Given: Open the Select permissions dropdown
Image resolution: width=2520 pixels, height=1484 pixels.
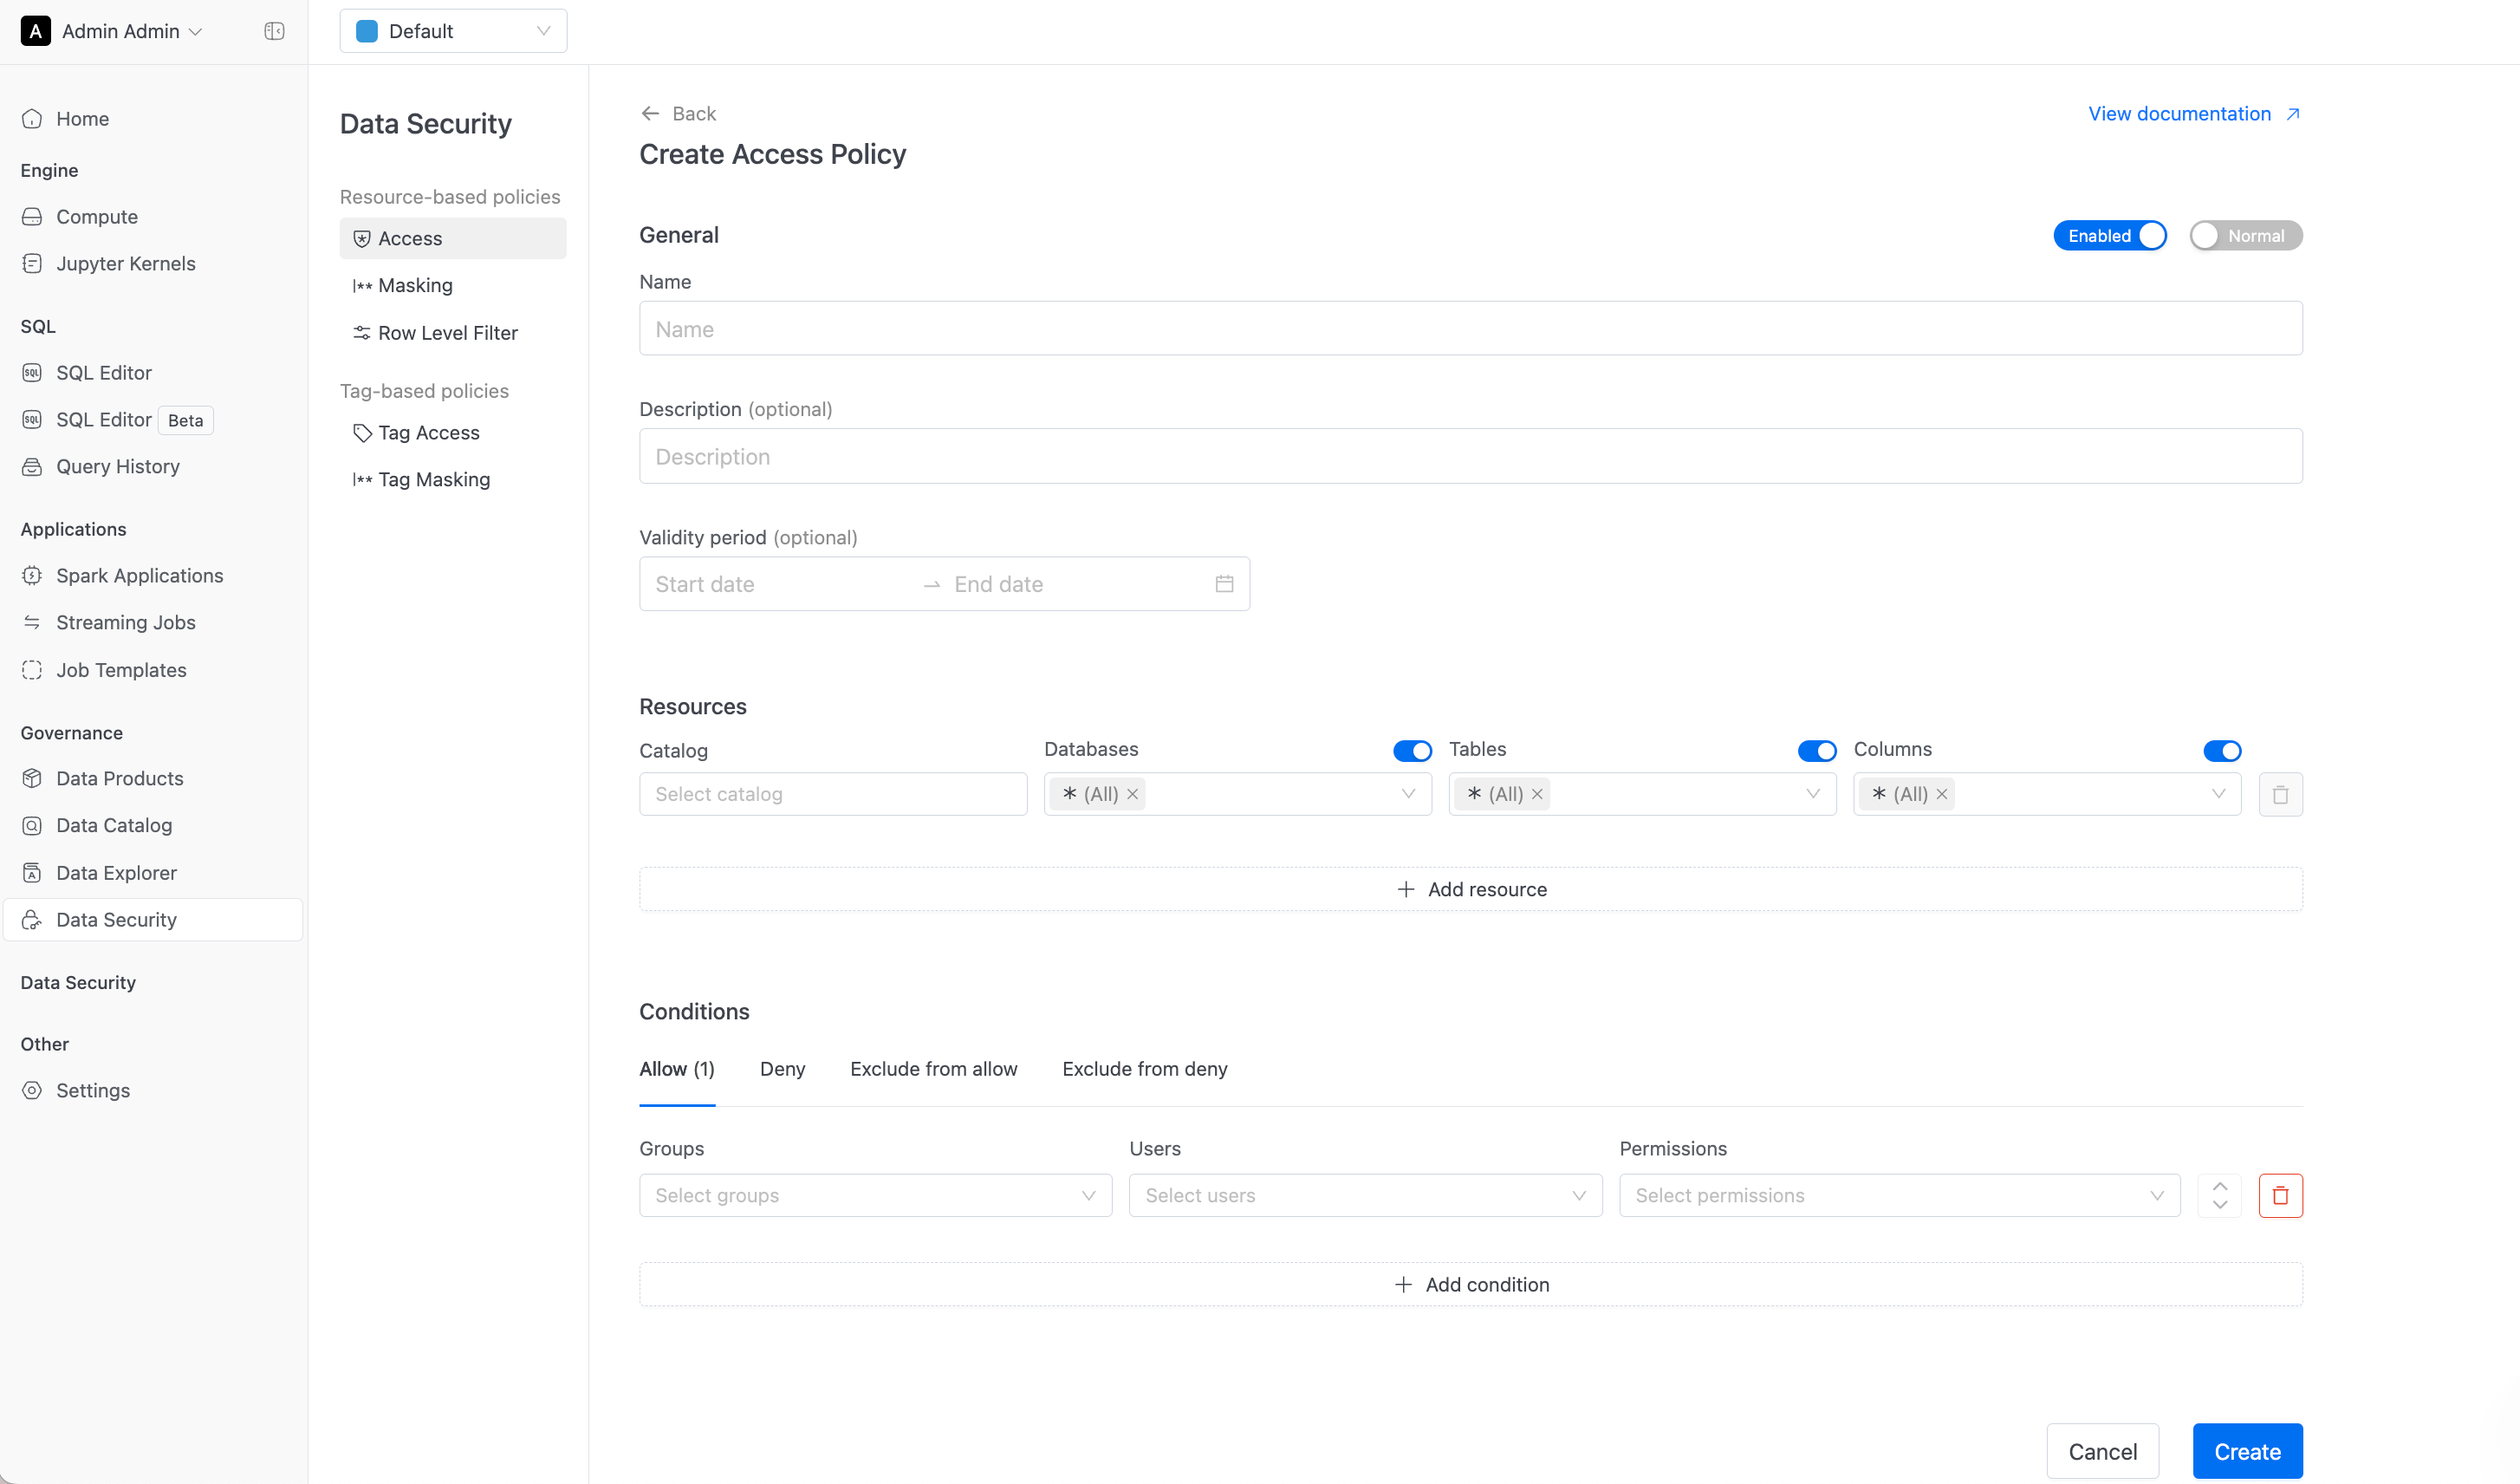Looking at the screenshot, I should coord(1899,1196).
